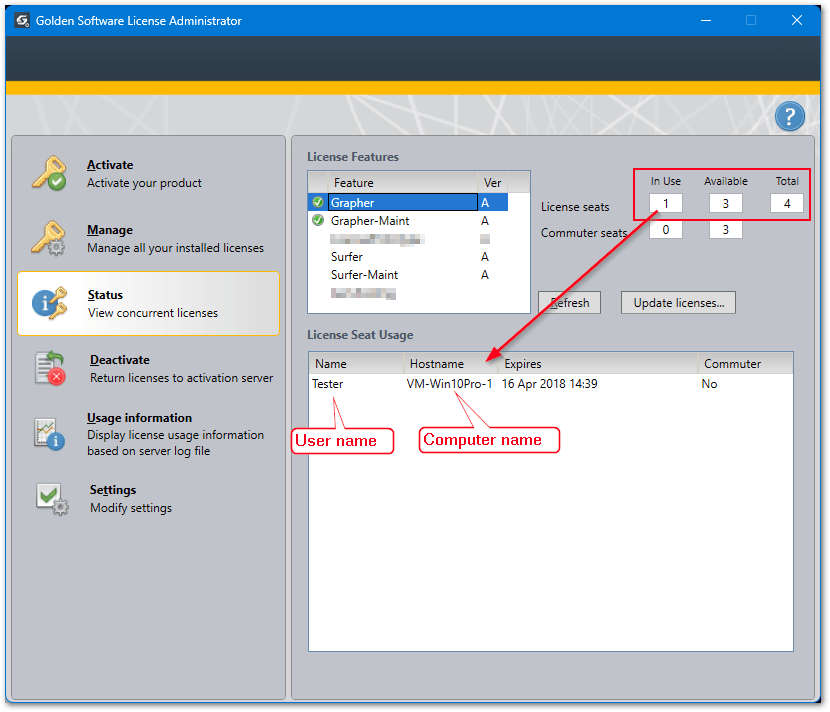The width and height of the screenshot is (830, 712).
Task: Open Manage all your installed licenses
Action: 148,239
